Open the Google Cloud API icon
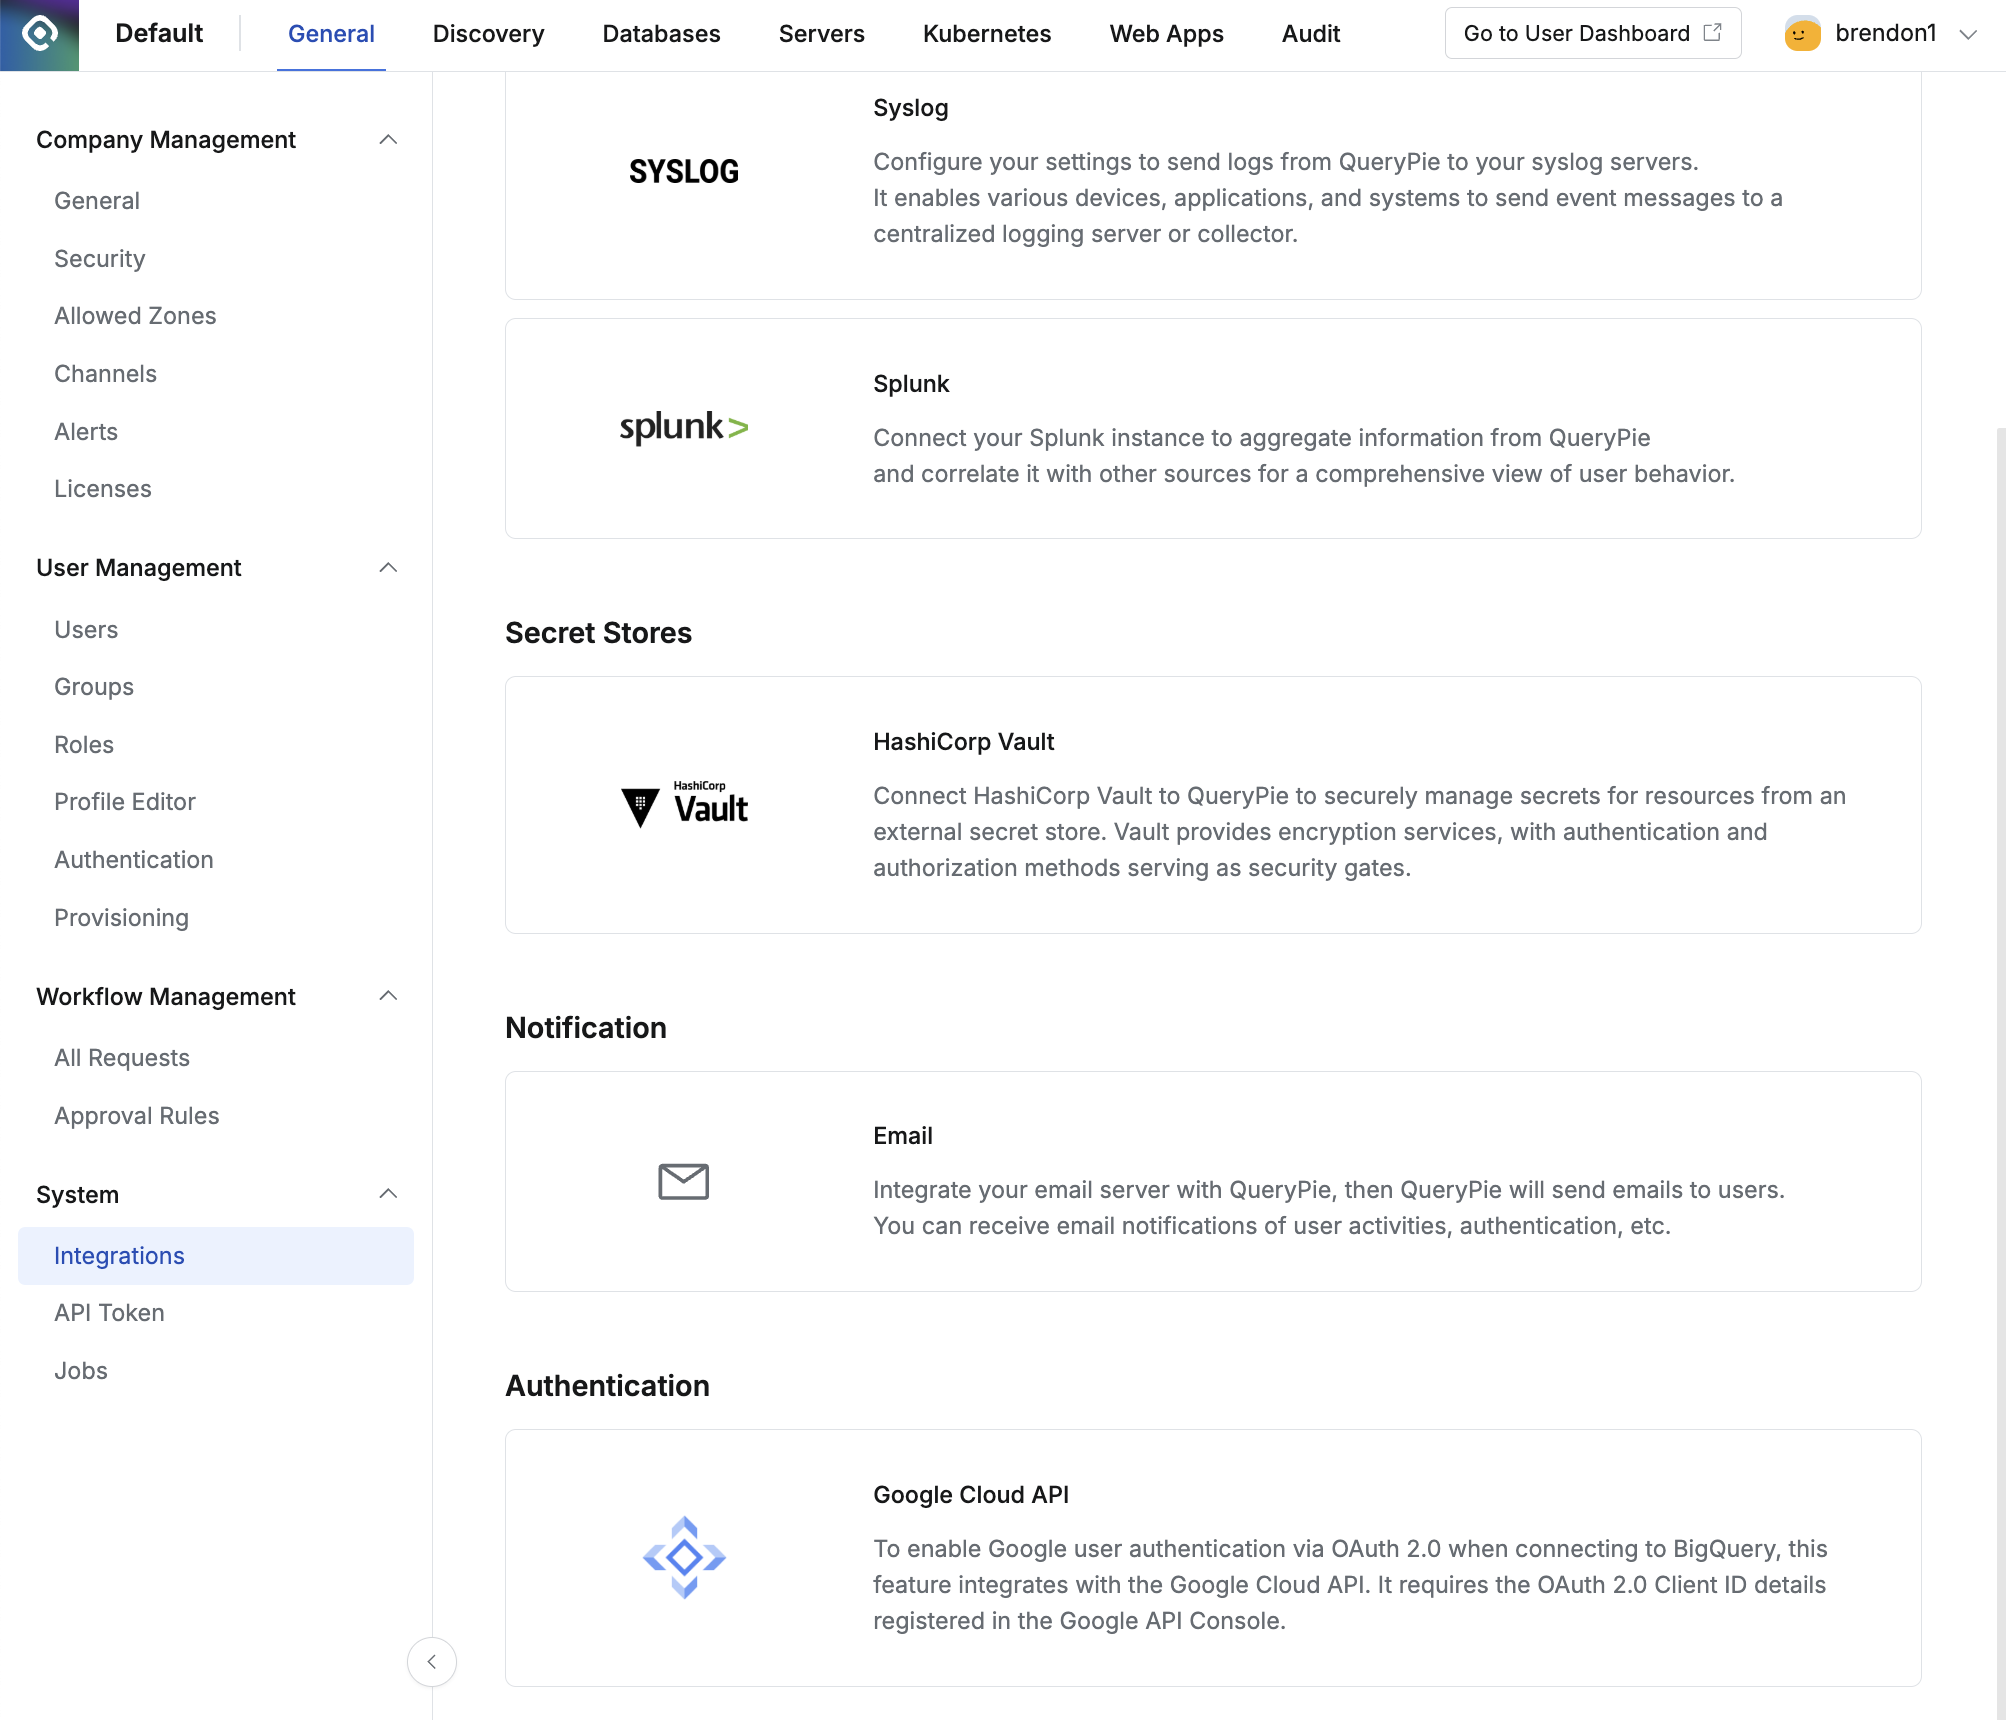The width and height of the screenshot is (2006, 1720). click(683, 1556)
